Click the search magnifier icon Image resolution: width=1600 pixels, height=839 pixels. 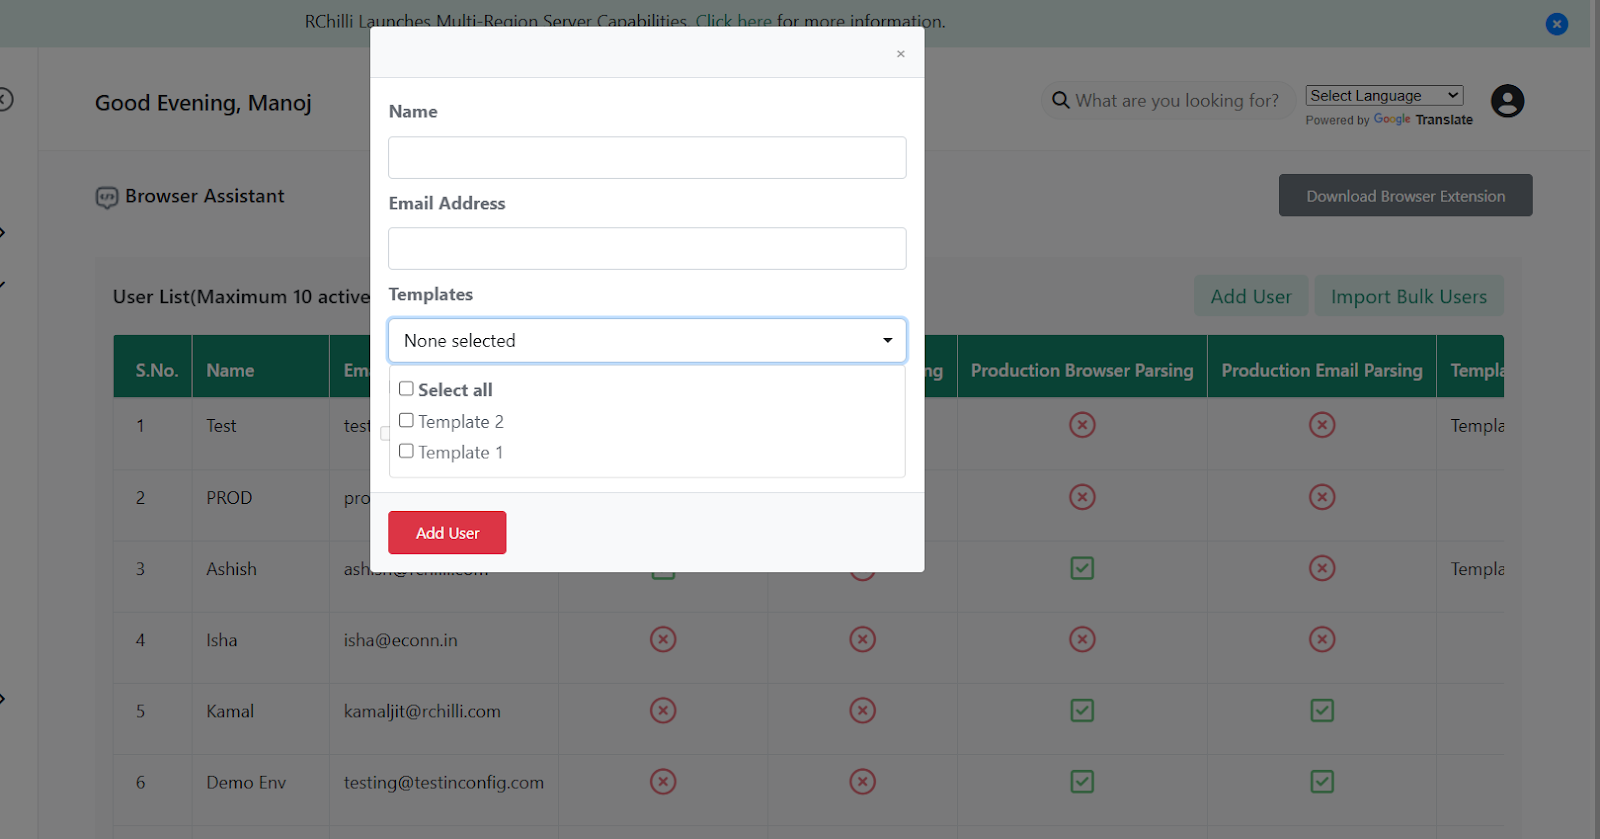[x=1061, y=101]
